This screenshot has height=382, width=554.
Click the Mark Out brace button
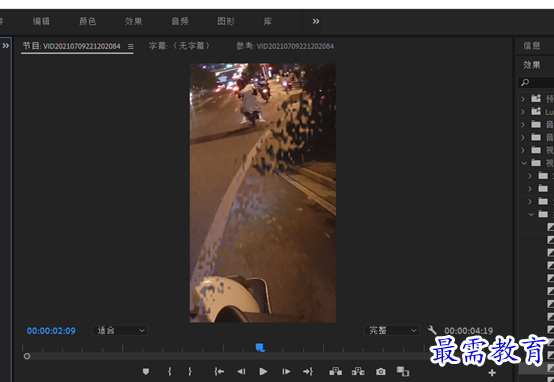coord(190,371)
